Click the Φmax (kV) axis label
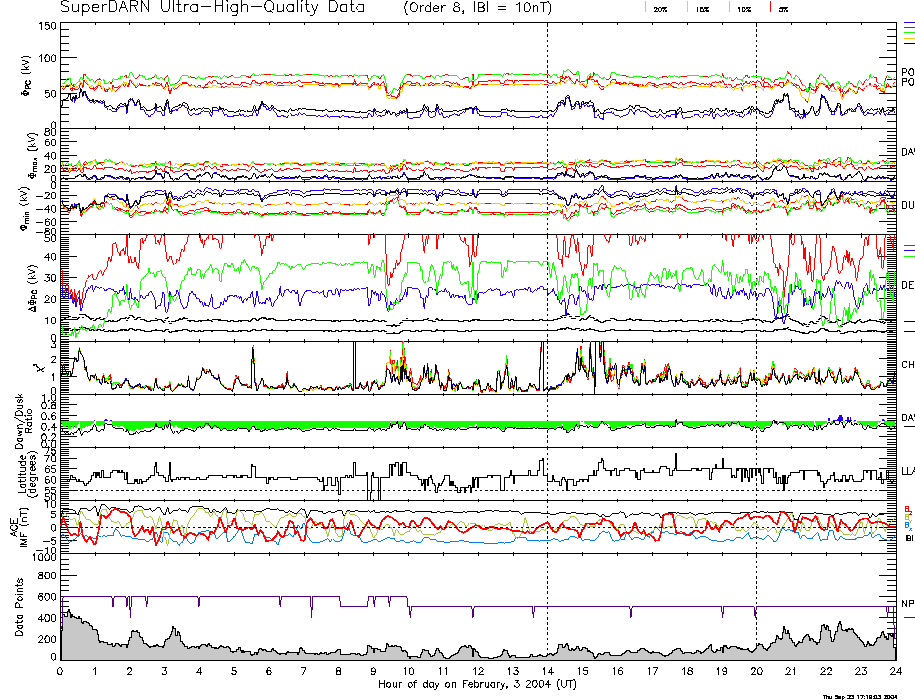 [x=31, y=154]
